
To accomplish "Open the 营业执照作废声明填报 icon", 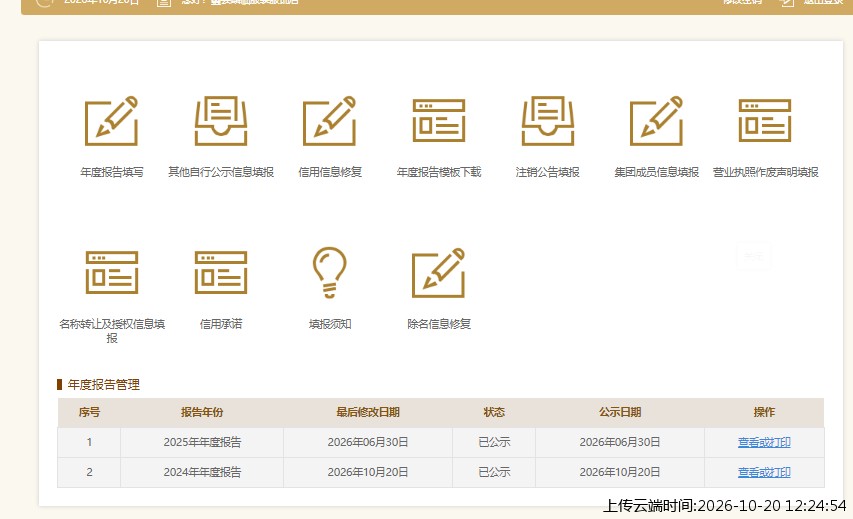I will tap(765, 121).
